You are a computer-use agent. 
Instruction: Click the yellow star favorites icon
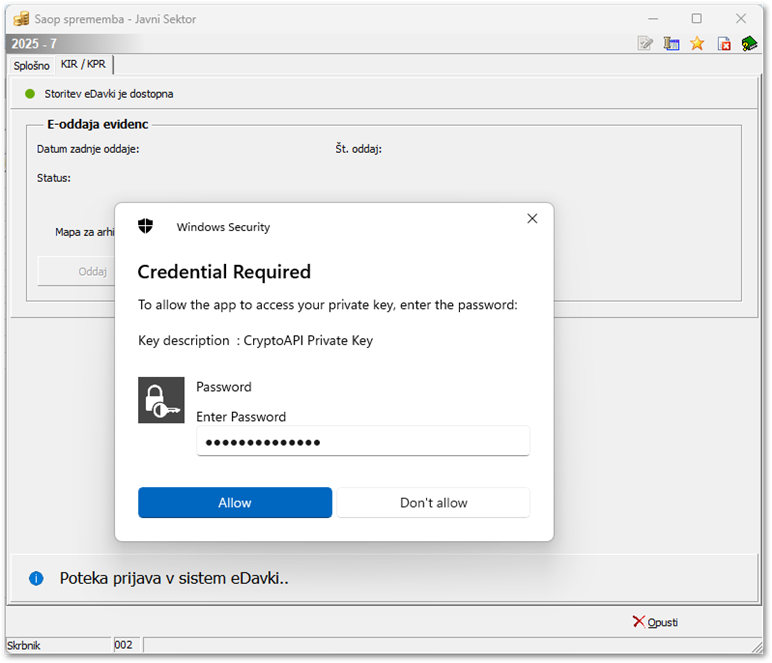pyautogui.click(x=697, y=44)
